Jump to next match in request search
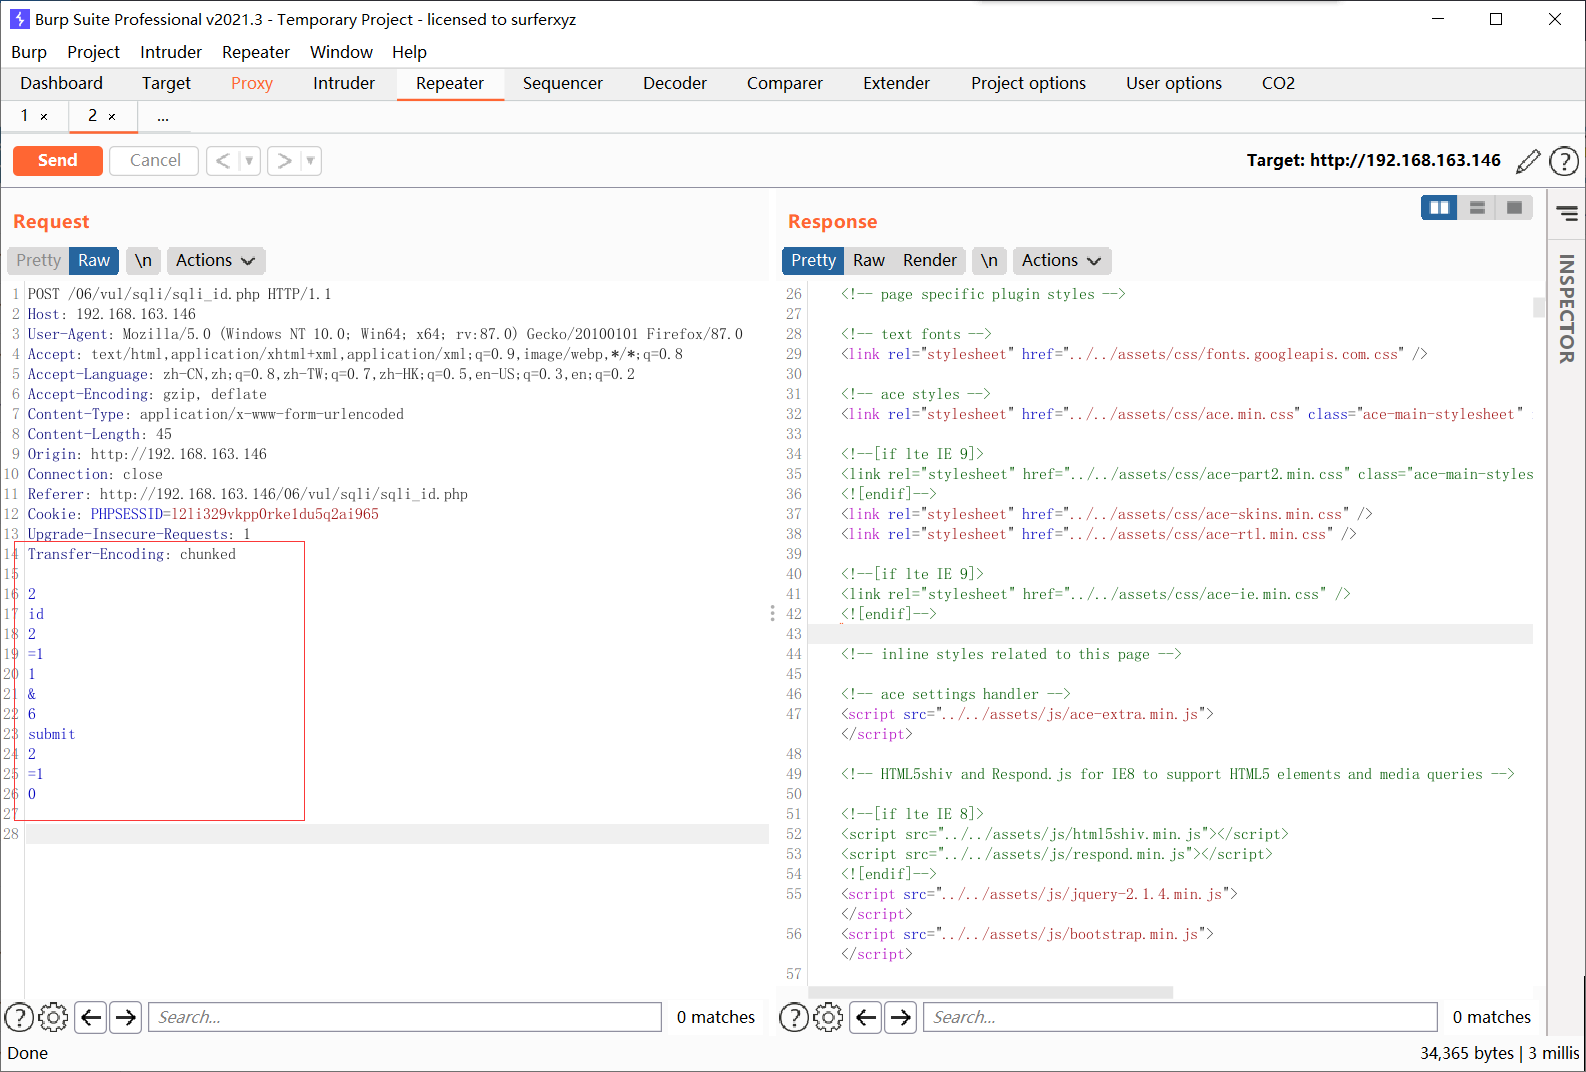 point(125,1018)
